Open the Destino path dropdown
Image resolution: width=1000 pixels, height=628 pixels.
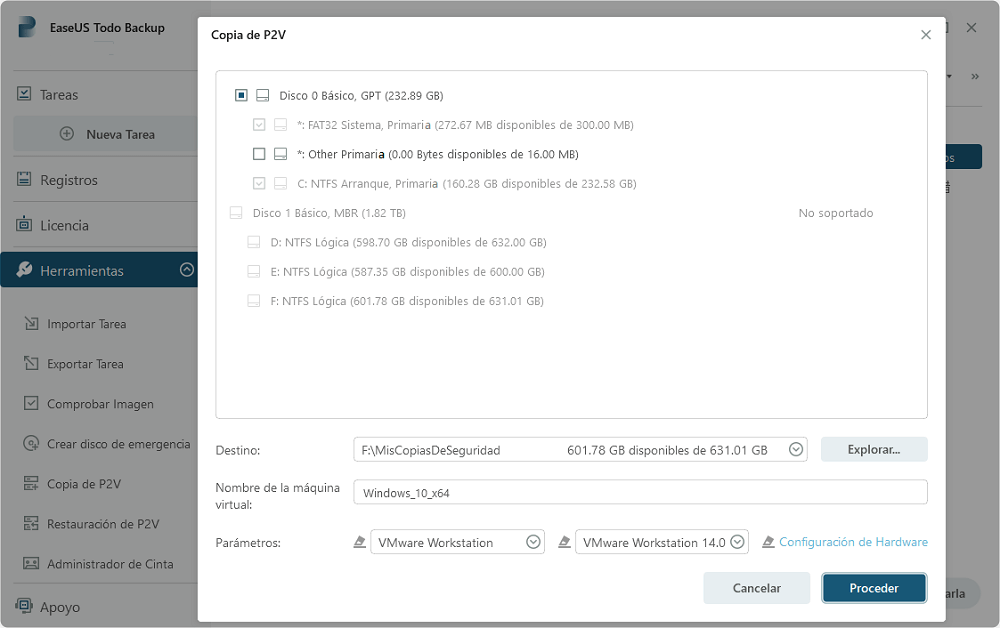[x=796, y=450]
